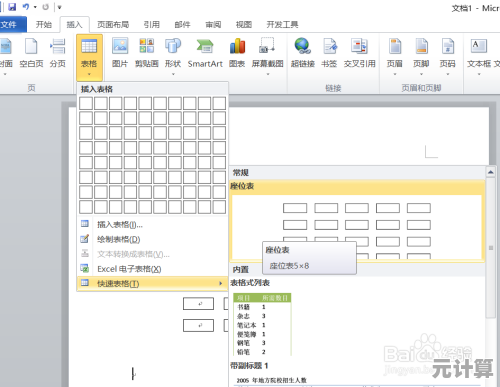This screenshot has height=387, width=500.
Task: Select the 座位表 quick table thumbnail
Action: pos(357,227)
